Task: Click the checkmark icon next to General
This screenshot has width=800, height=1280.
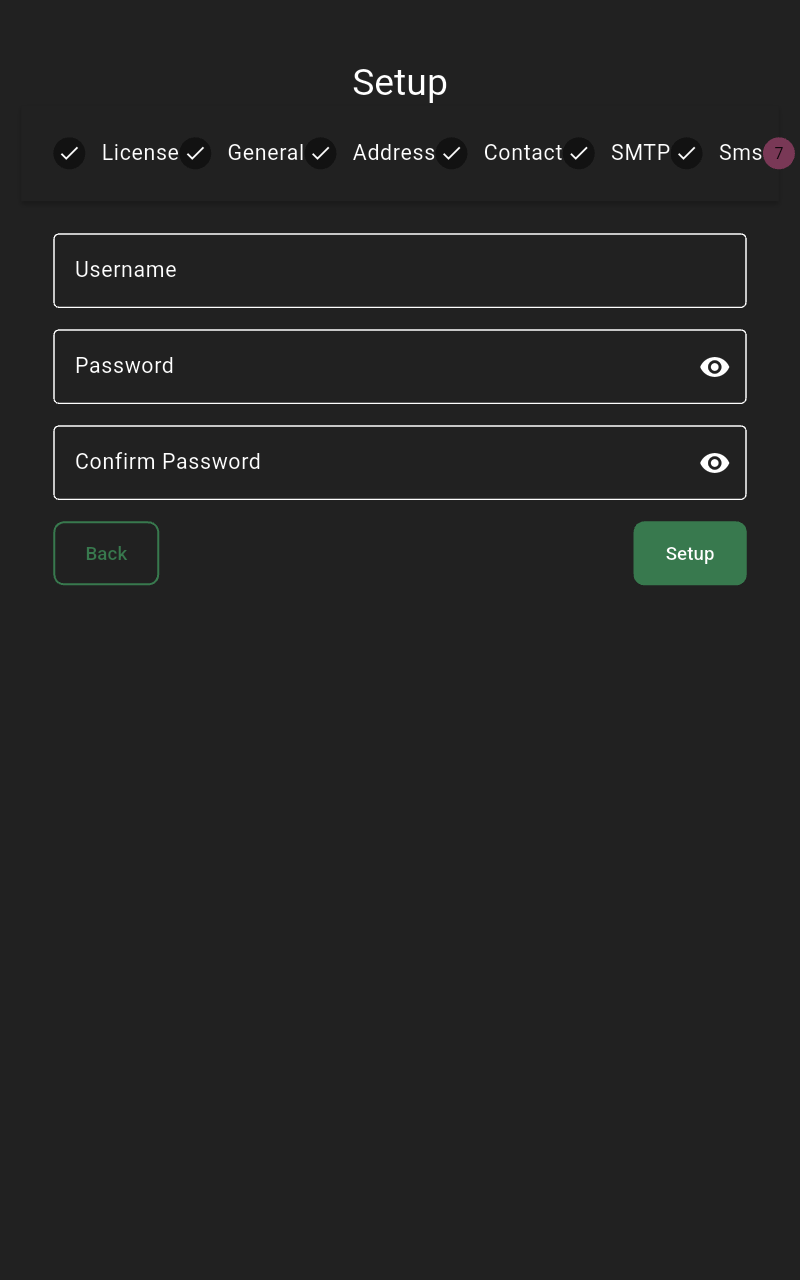Action: [x=195, y=153]
